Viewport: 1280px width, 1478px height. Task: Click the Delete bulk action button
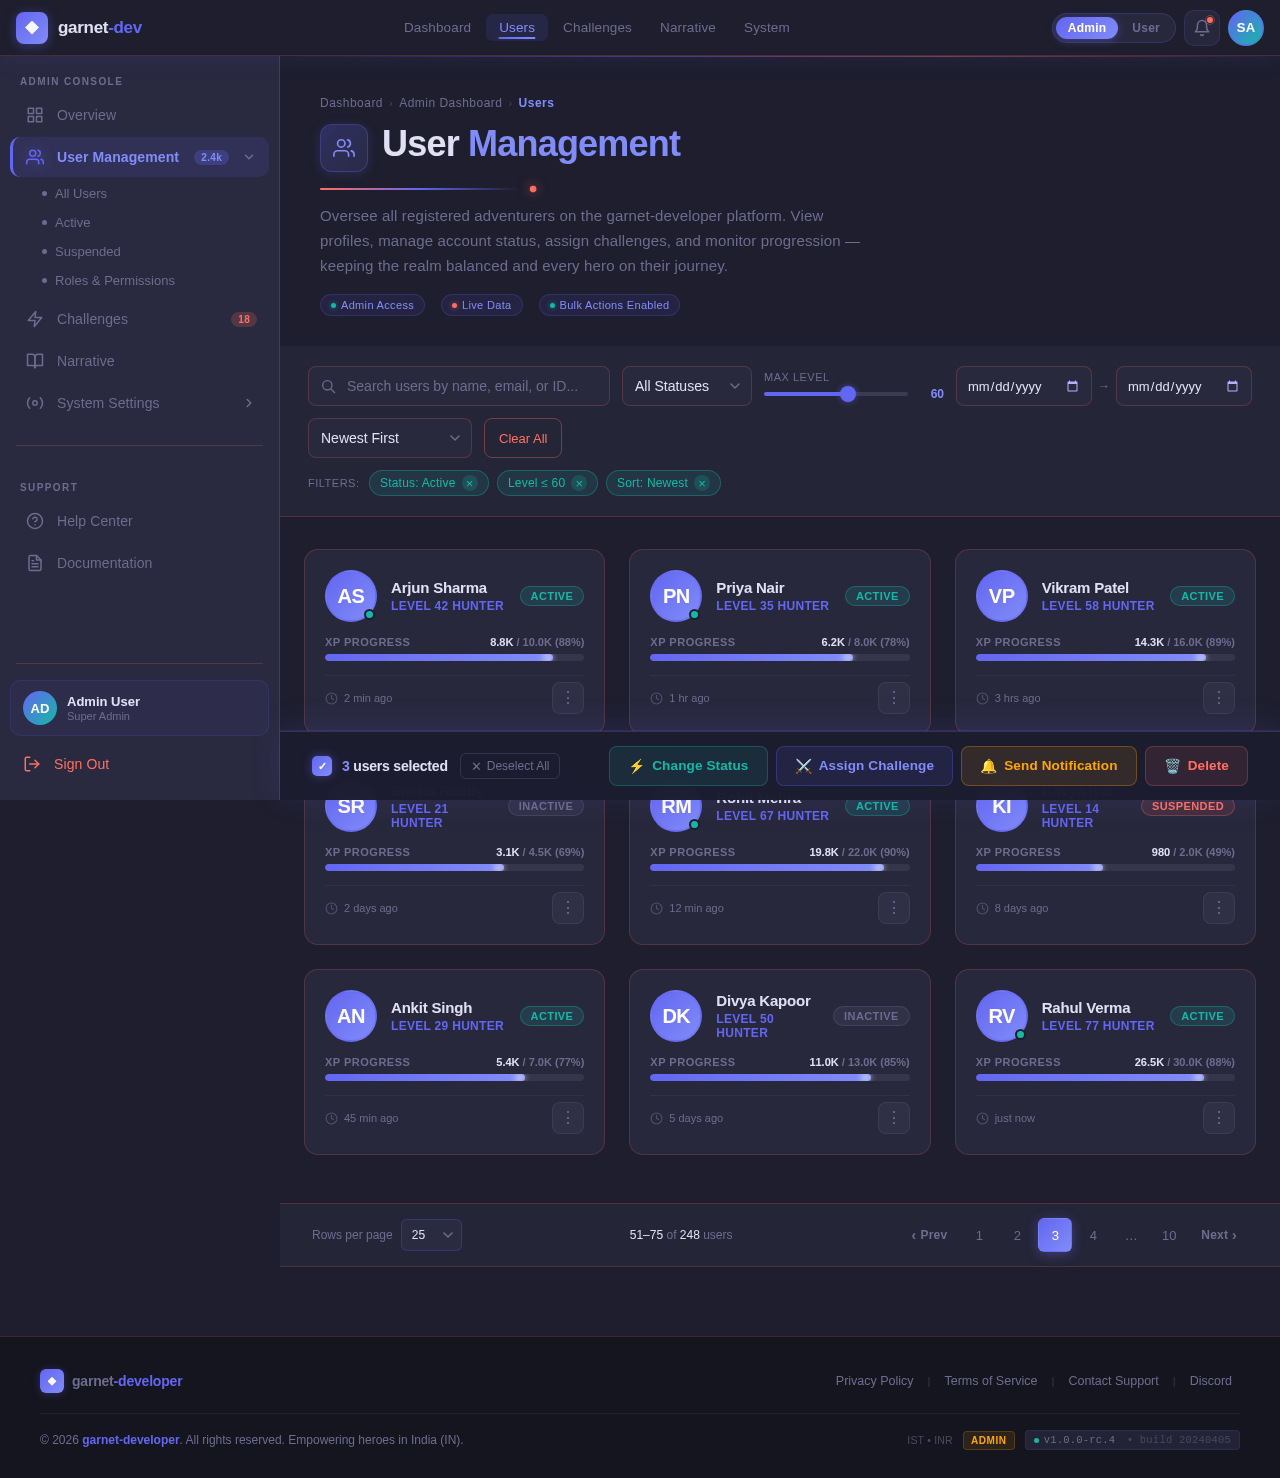click(1196, 766)
